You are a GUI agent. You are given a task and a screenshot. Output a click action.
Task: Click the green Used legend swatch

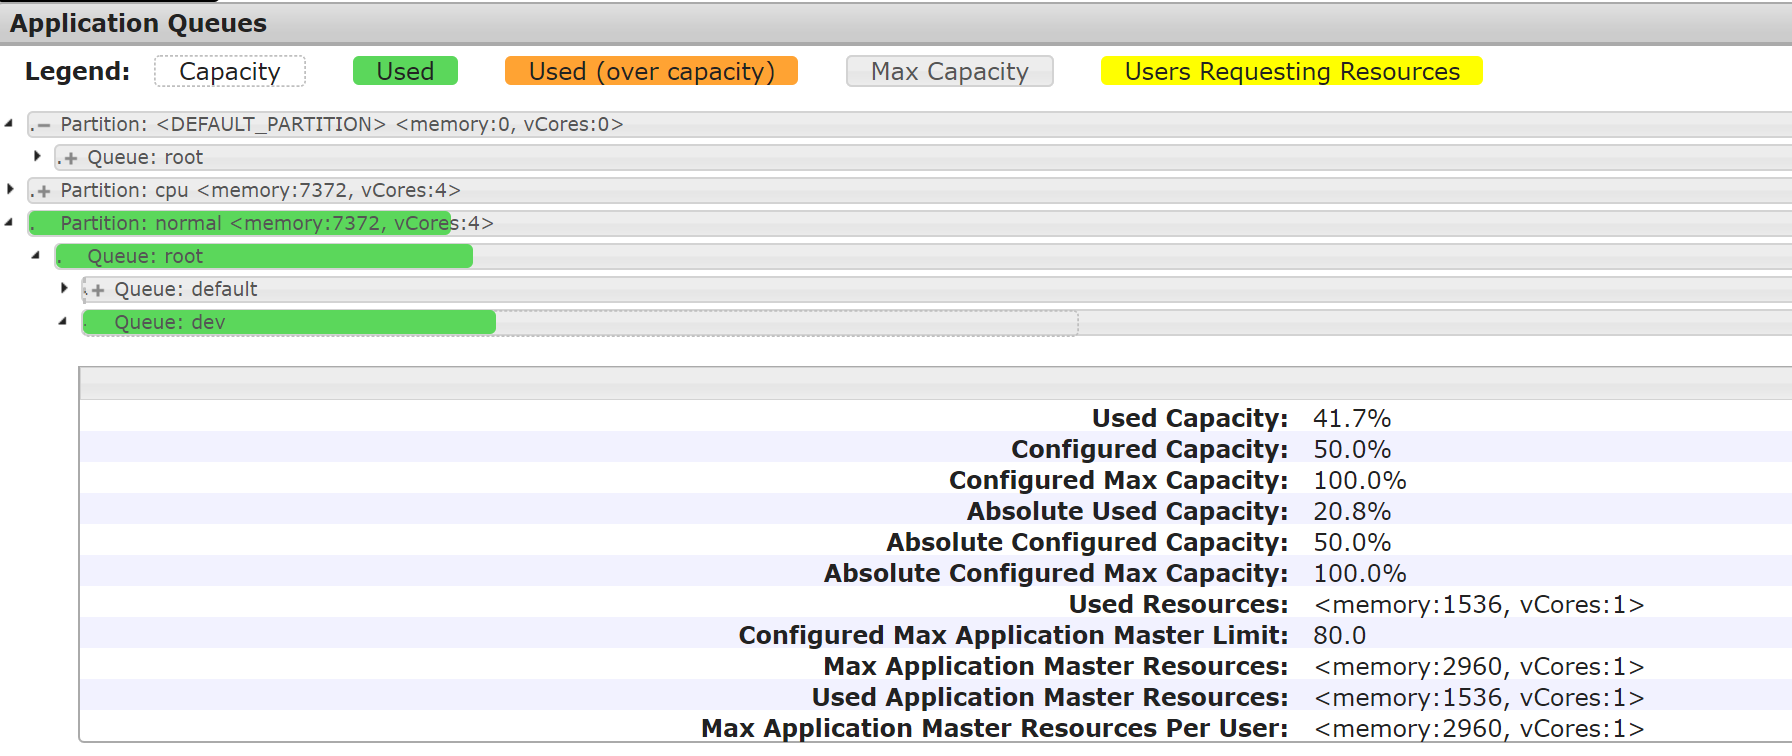tap(405, 72)
